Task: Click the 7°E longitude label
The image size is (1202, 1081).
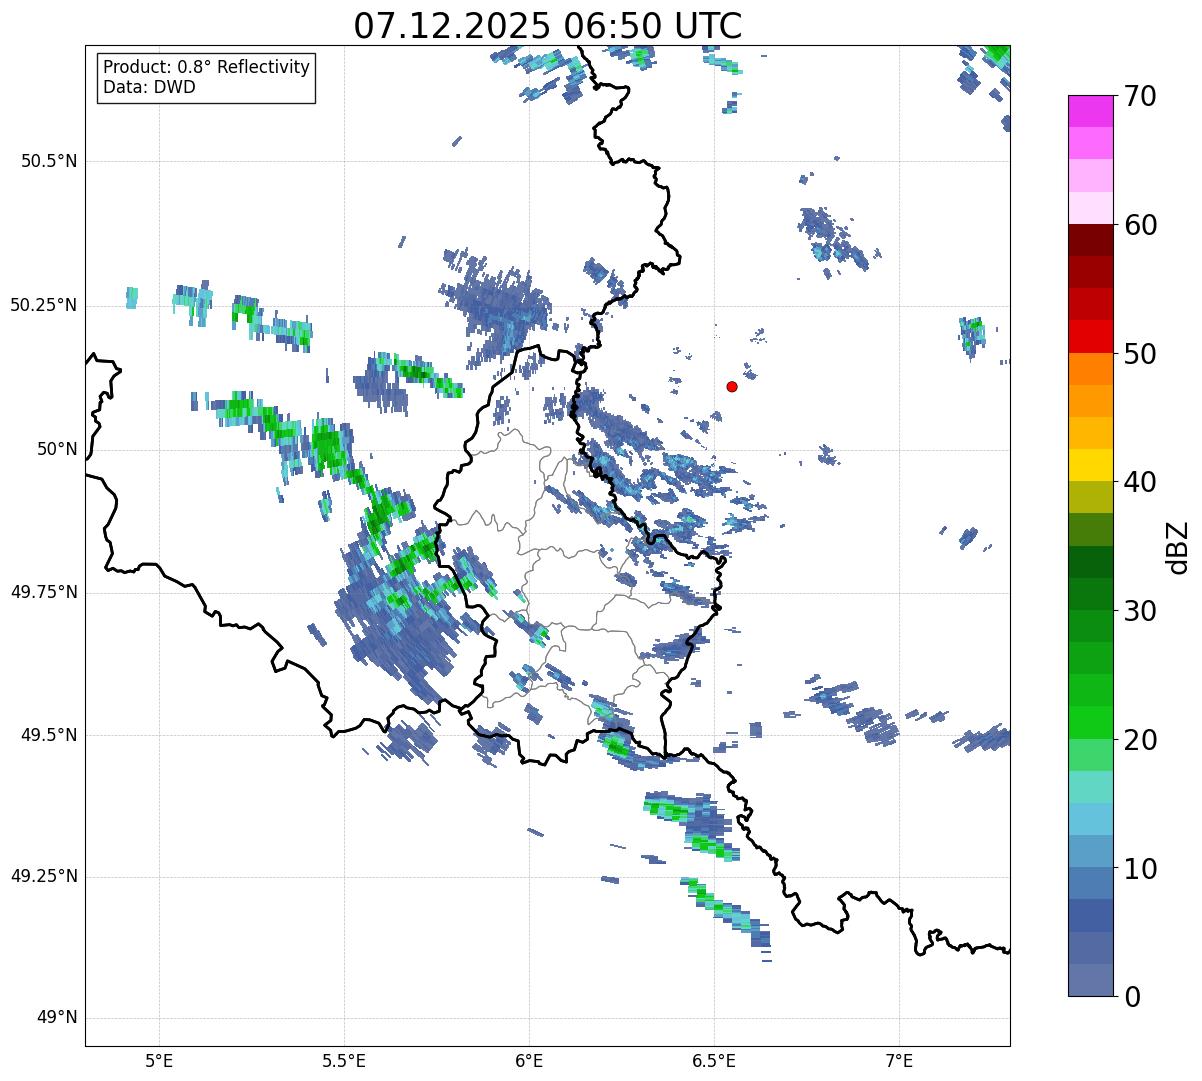Action: coord(899,1060)
